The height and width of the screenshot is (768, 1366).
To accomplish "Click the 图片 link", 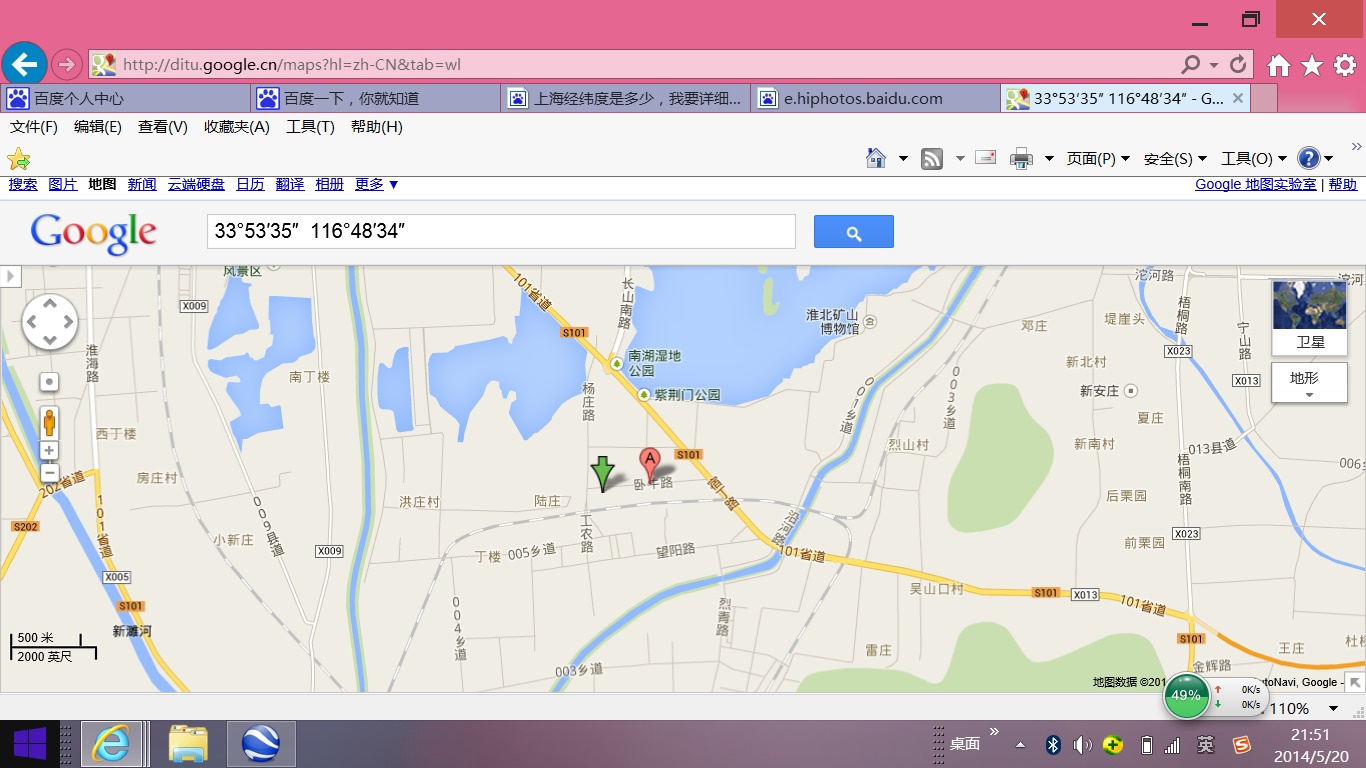I will 63,184.
